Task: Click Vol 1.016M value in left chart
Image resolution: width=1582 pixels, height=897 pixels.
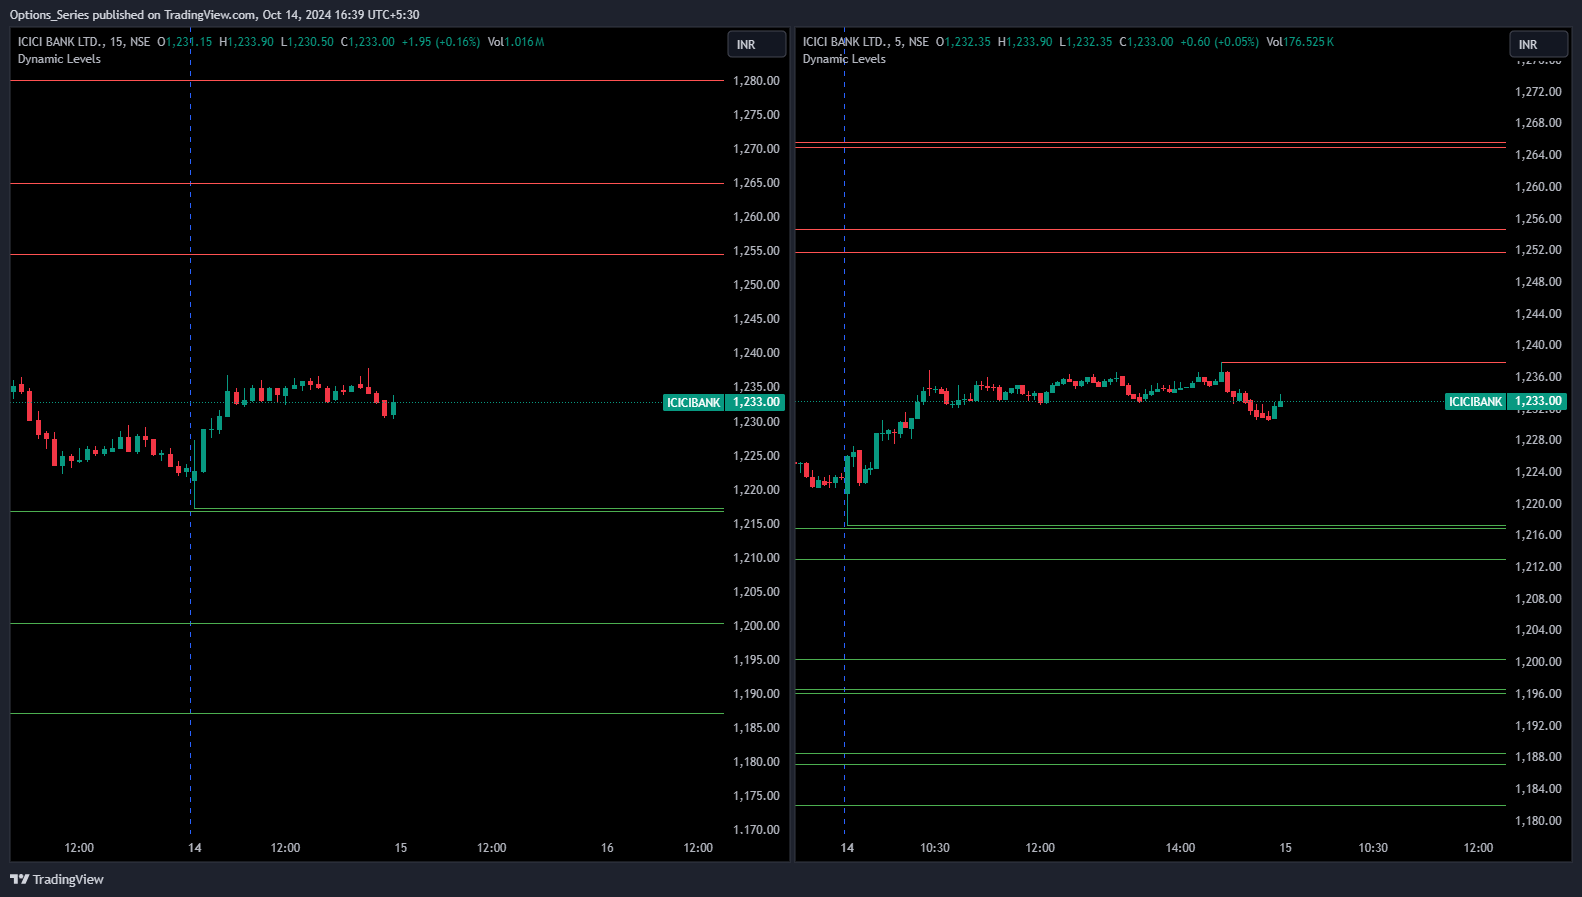Action: click(516, 42)
